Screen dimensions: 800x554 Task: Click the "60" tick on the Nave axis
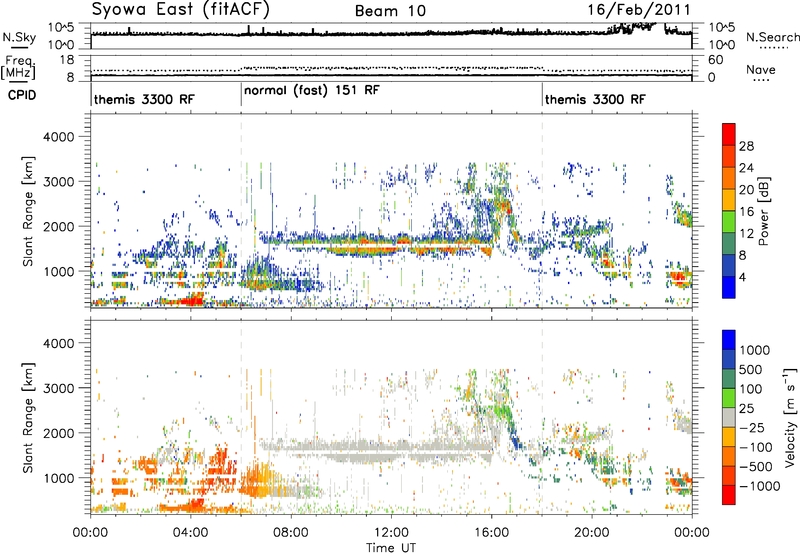[x=716, y=60]
